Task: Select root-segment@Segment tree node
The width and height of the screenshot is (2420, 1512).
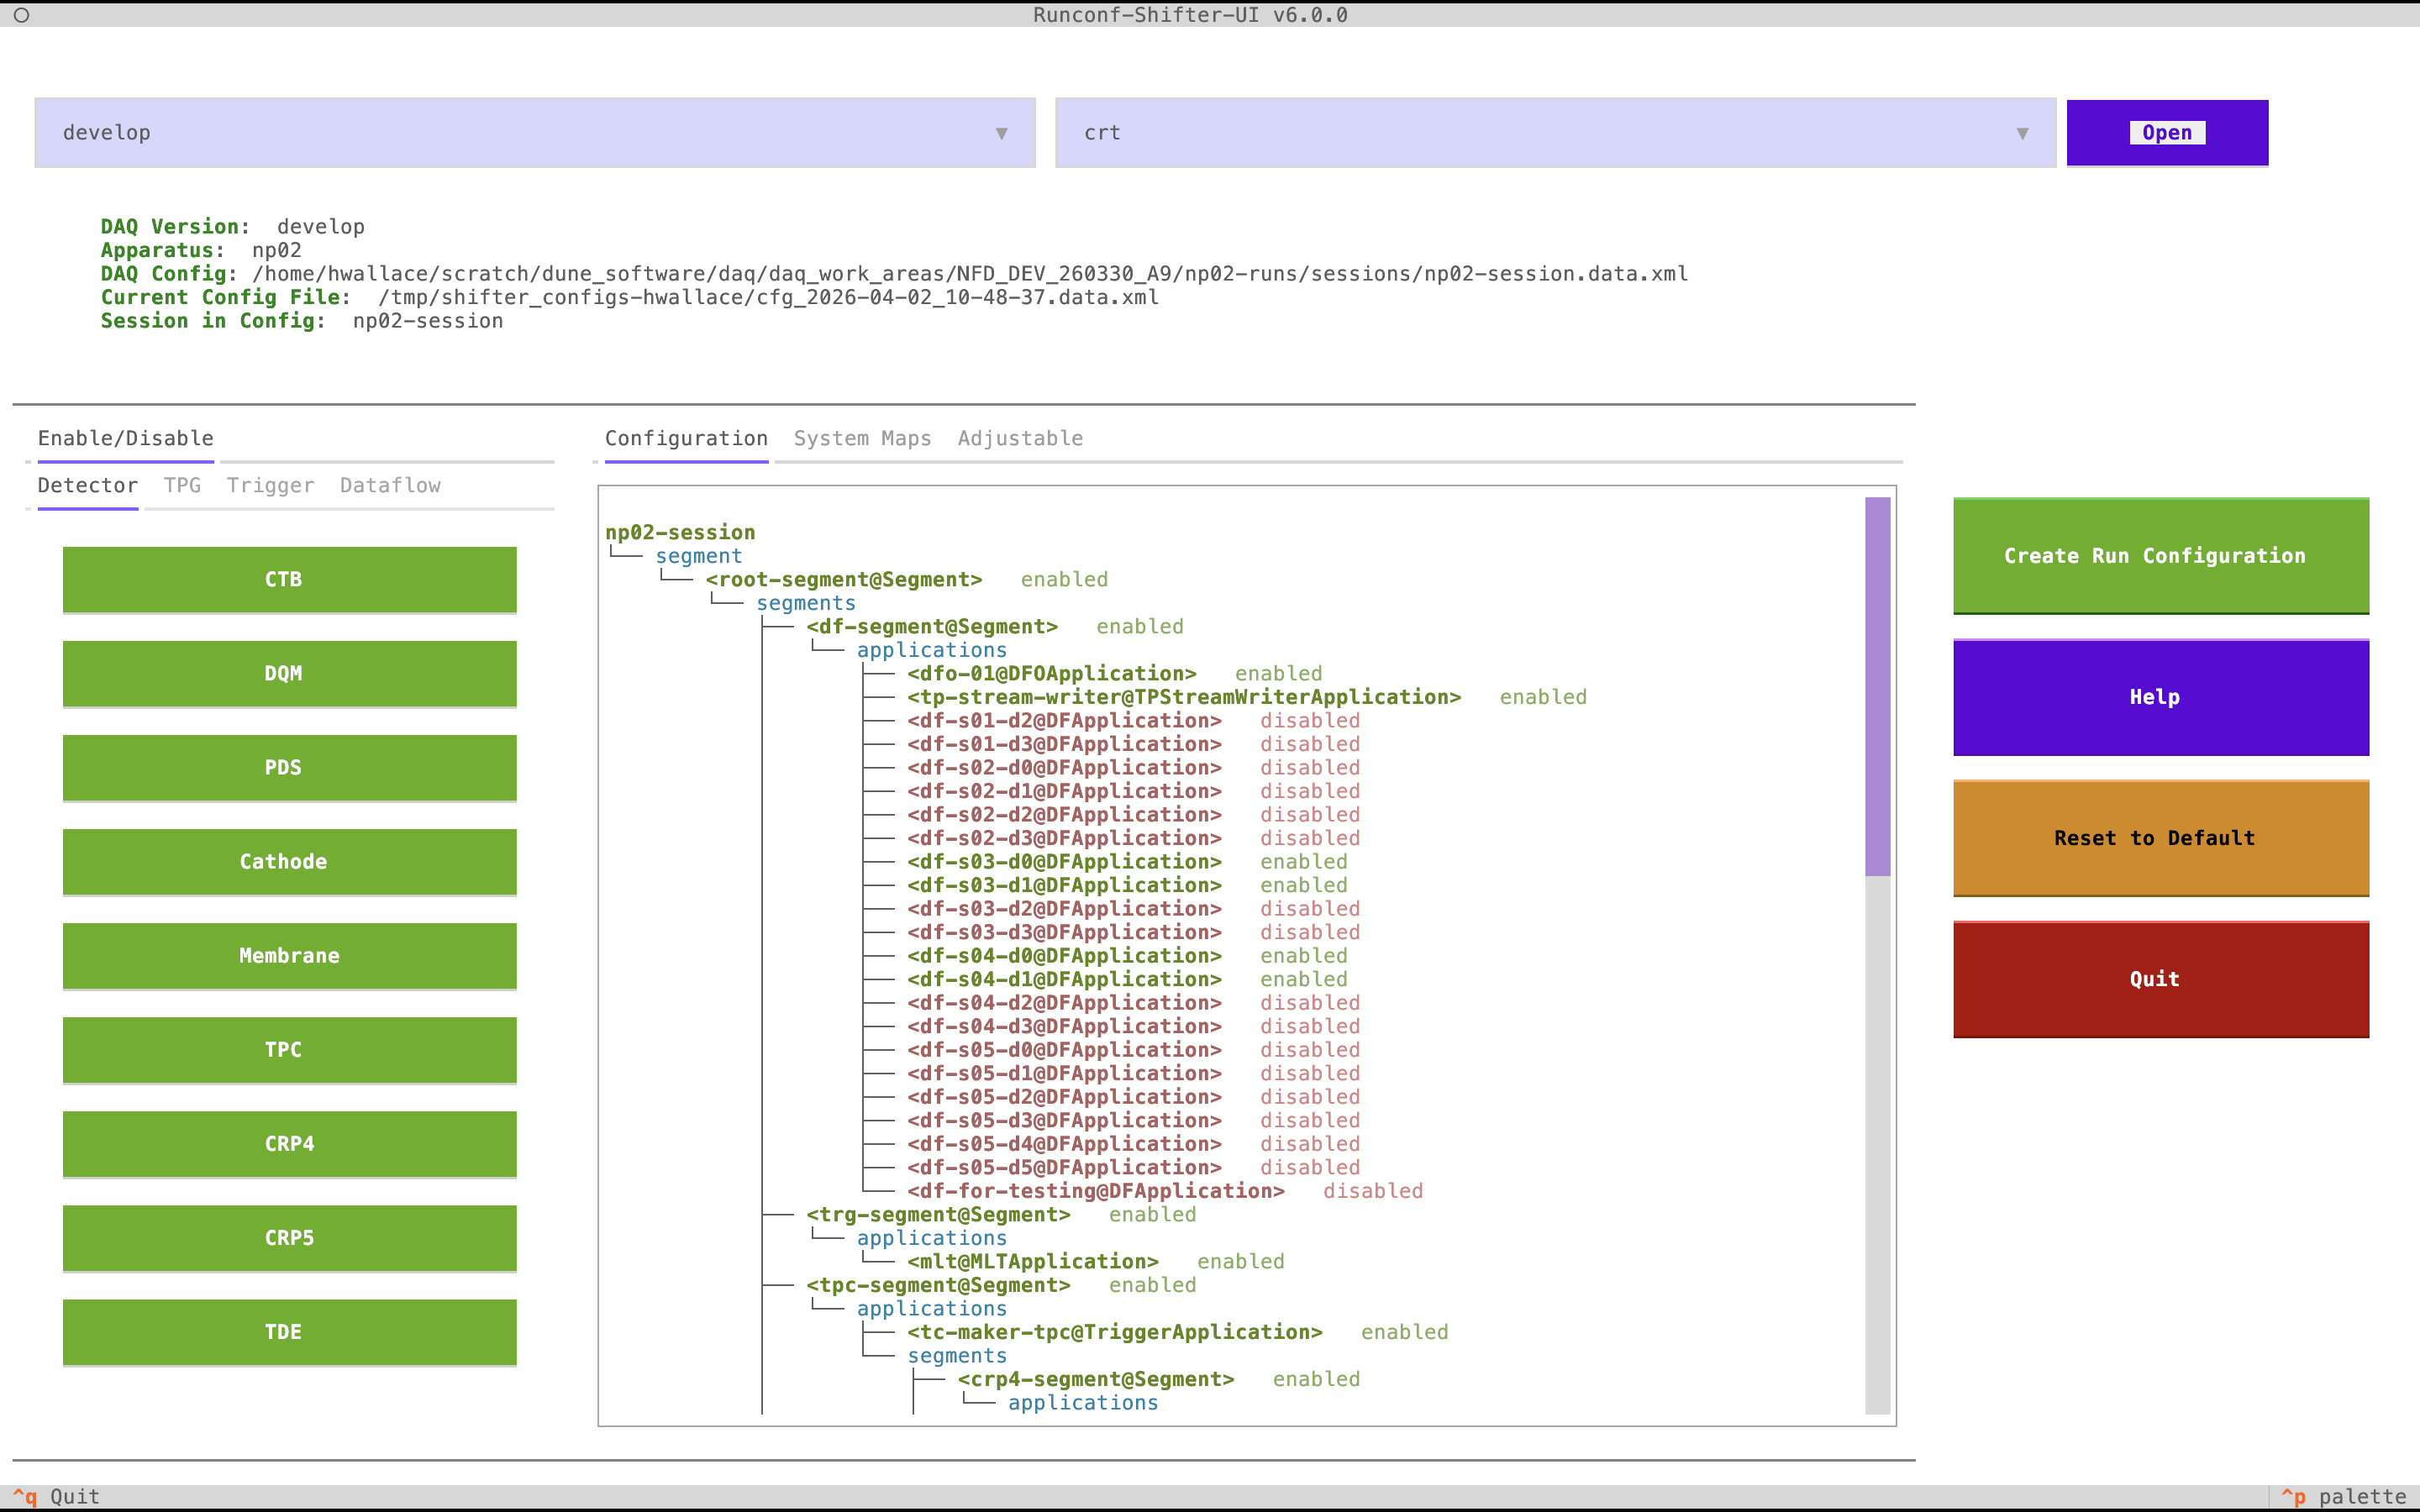Action: tap(844, 580)
